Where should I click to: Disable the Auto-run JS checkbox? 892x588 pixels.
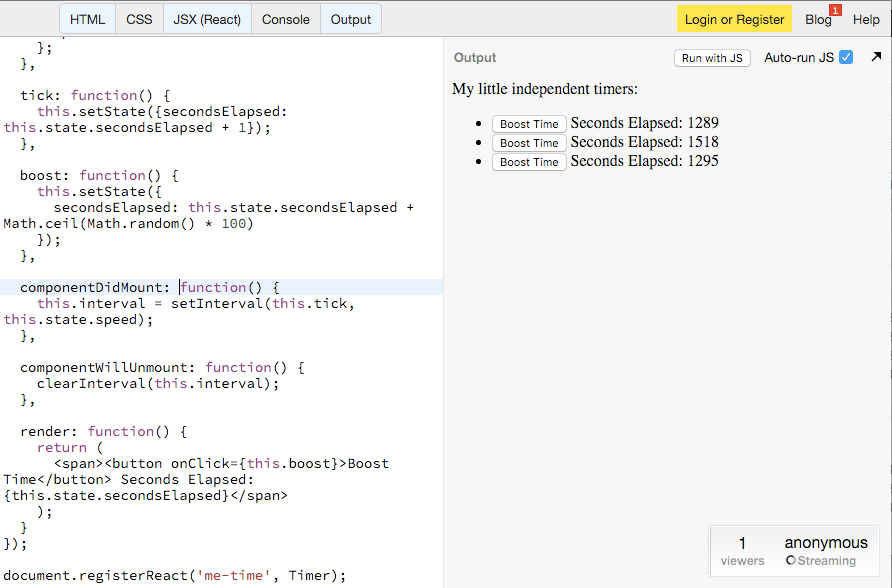click(846, 57)
